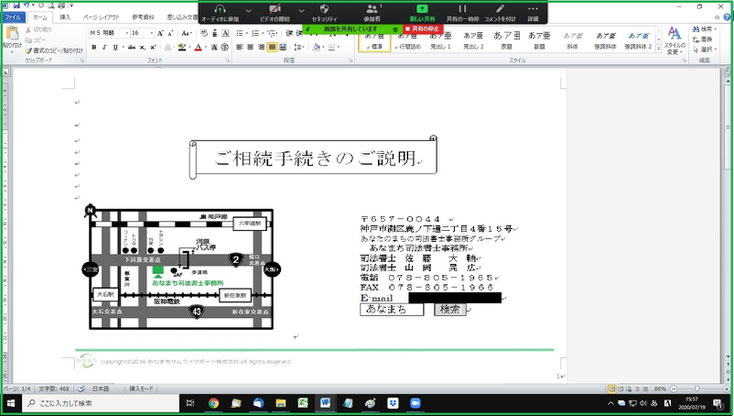Click the Multilevel List icon
734x416 pixels.
272,33
